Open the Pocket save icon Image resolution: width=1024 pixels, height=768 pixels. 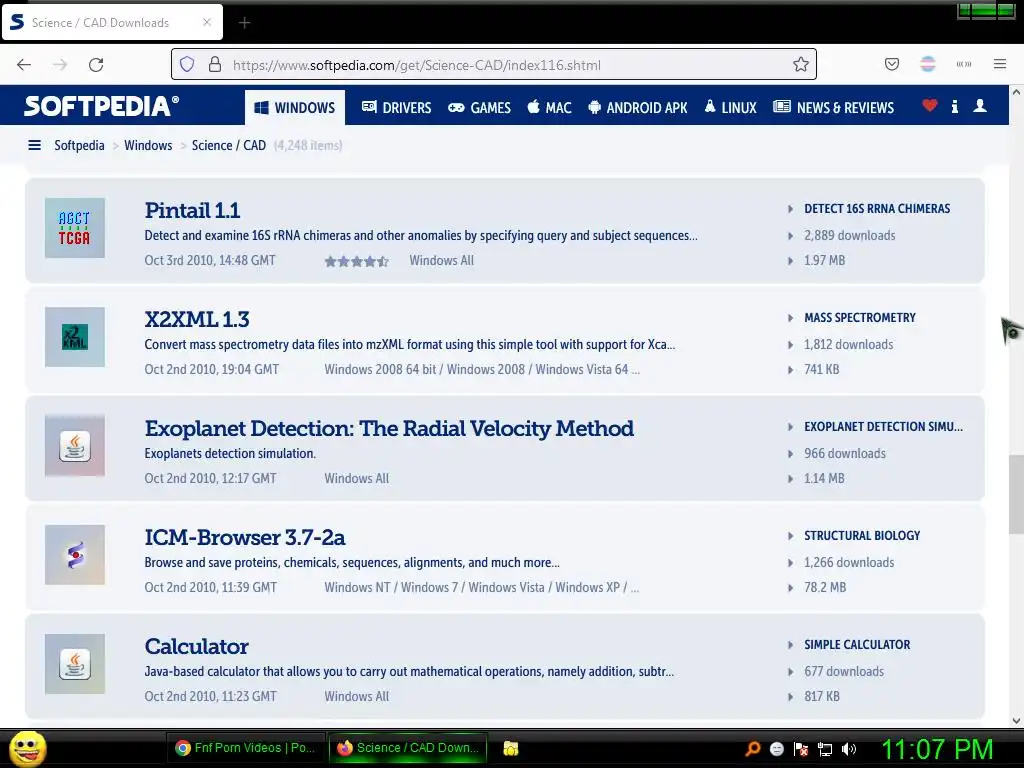(892, 64)
